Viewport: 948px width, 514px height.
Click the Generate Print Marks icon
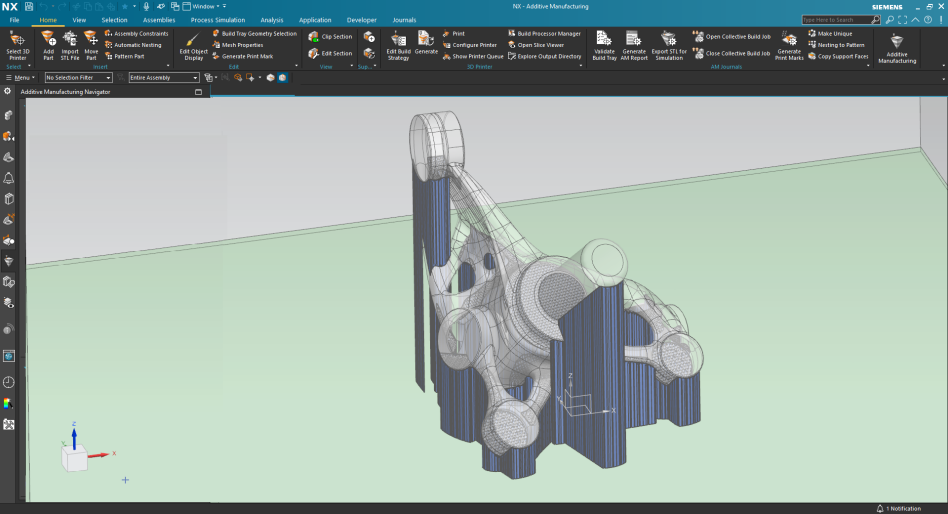coord(789,39)
